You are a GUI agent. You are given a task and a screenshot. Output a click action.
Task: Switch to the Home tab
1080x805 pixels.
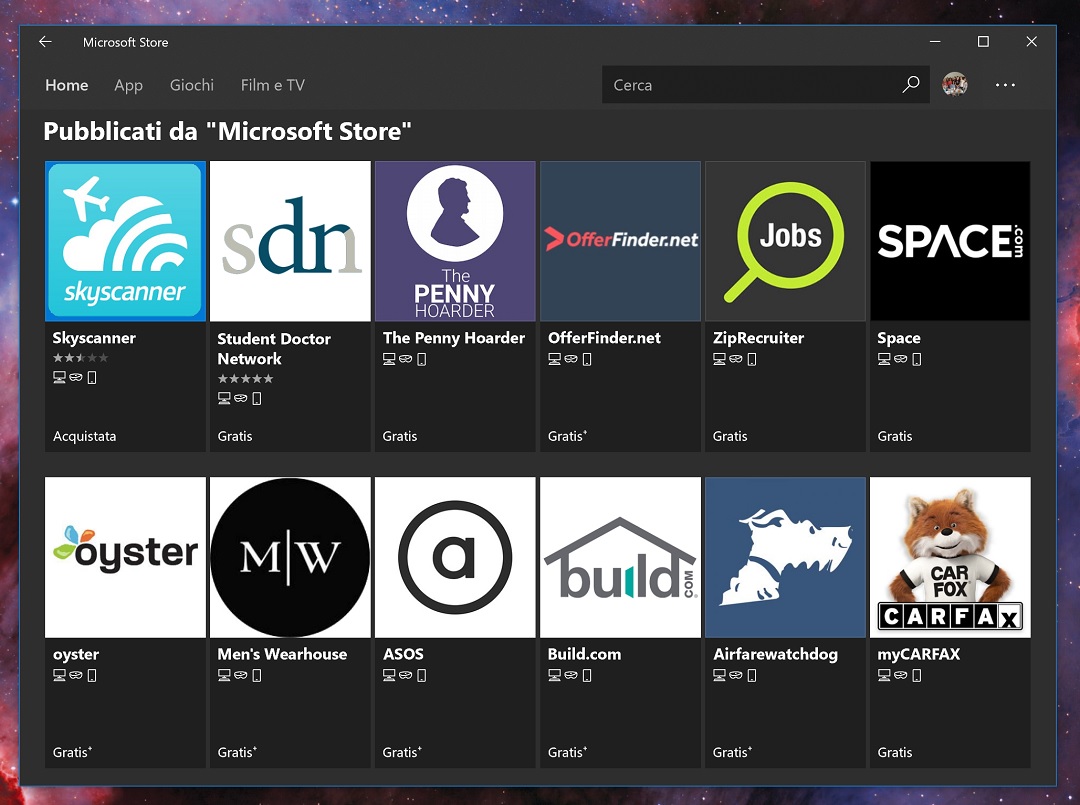point(67,85)
